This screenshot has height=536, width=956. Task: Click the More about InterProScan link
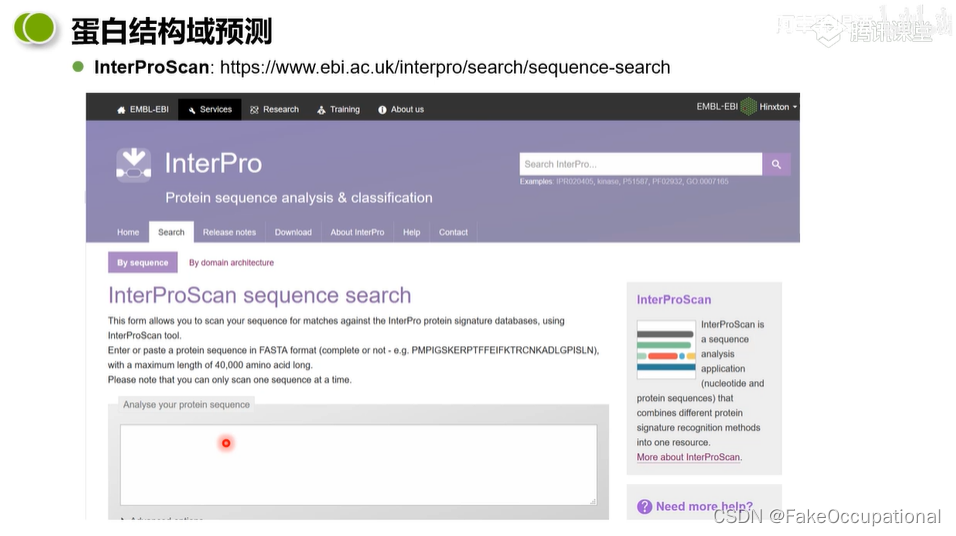(689, 457)
